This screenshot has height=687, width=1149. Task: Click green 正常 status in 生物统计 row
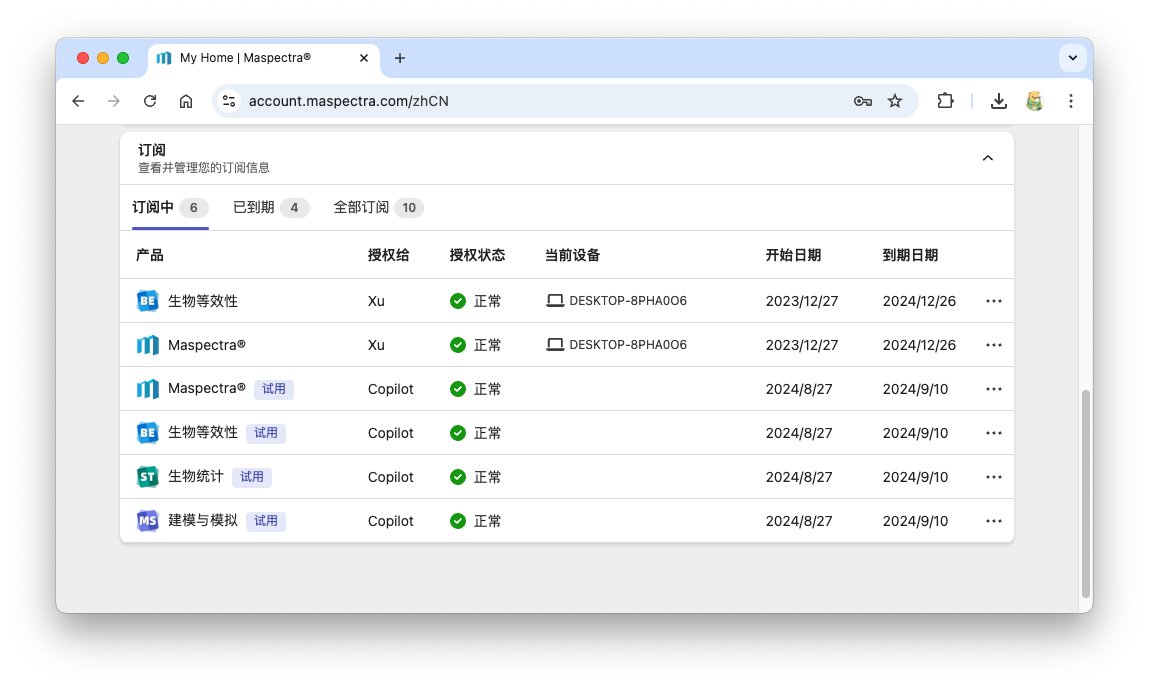476,477
